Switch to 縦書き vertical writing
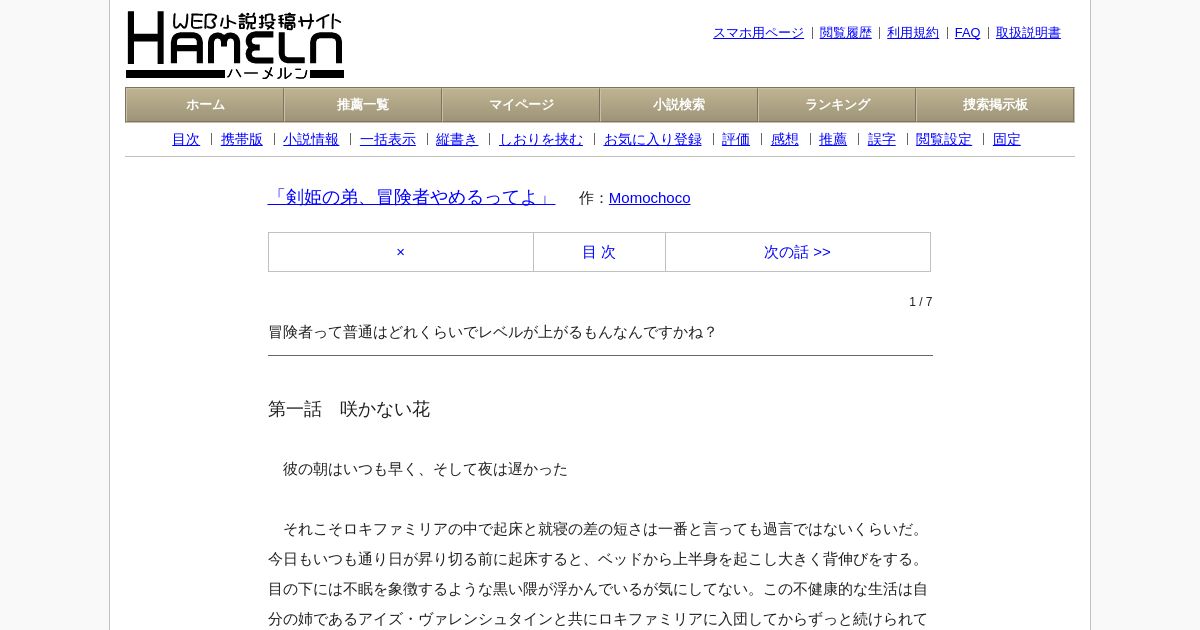This screenshot has width=1200, height=630. click(457, 140)
